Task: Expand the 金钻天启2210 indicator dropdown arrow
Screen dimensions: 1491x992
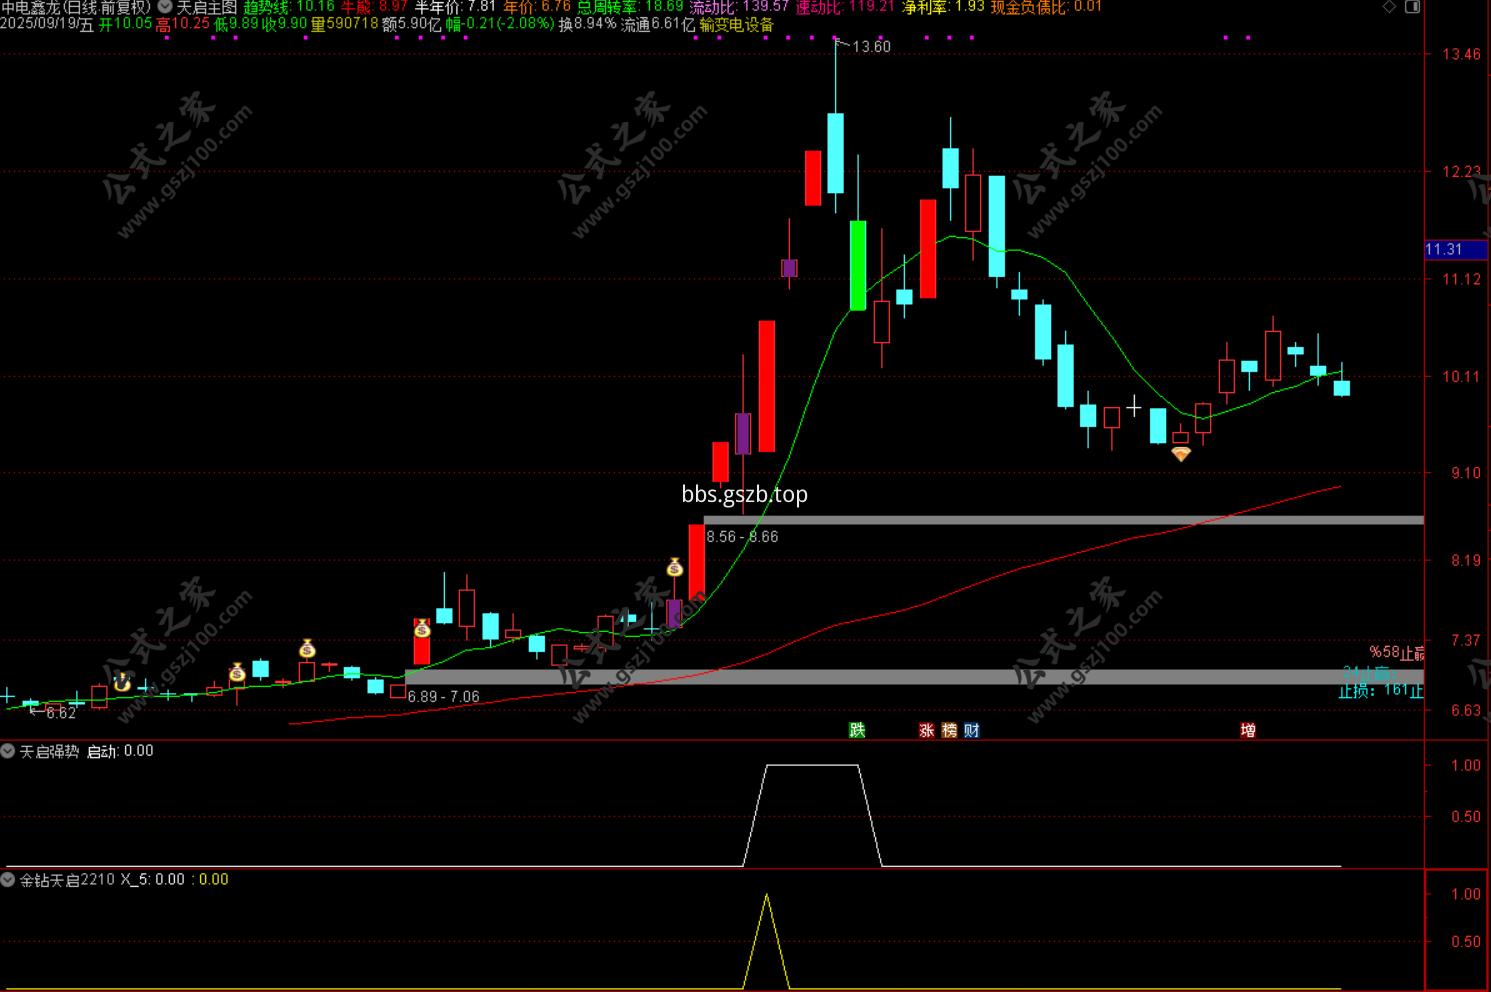Action: pos(9,880)
